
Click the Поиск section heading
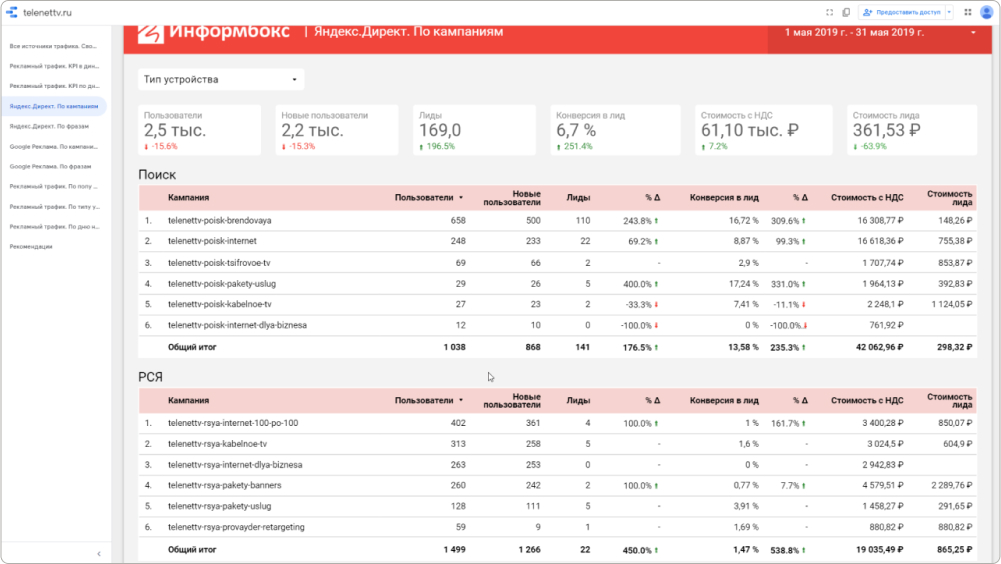[157, 174]
